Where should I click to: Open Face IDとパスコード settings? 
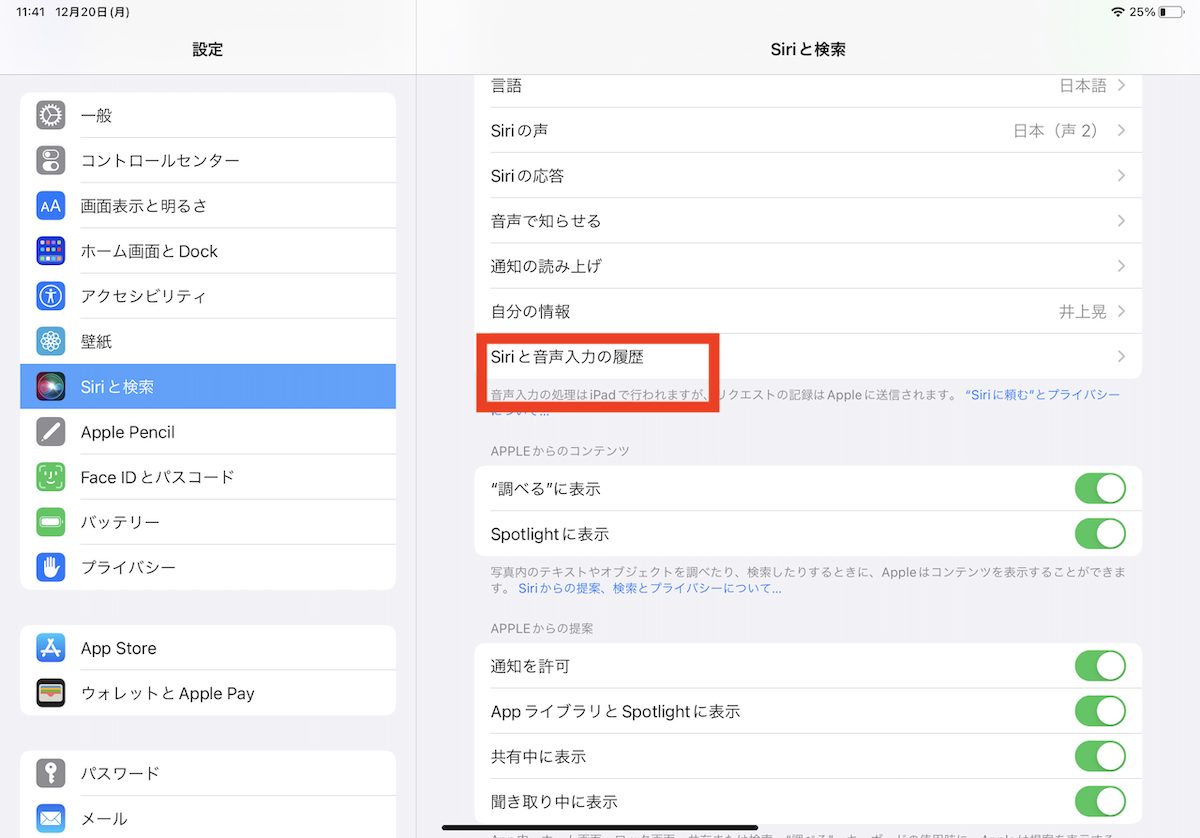tap(208, 477)
